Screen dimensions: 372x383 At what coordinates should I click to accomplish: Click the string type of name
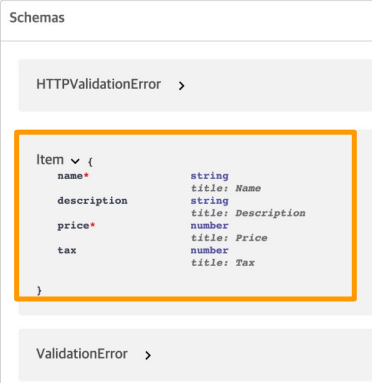tap(210, 176)
